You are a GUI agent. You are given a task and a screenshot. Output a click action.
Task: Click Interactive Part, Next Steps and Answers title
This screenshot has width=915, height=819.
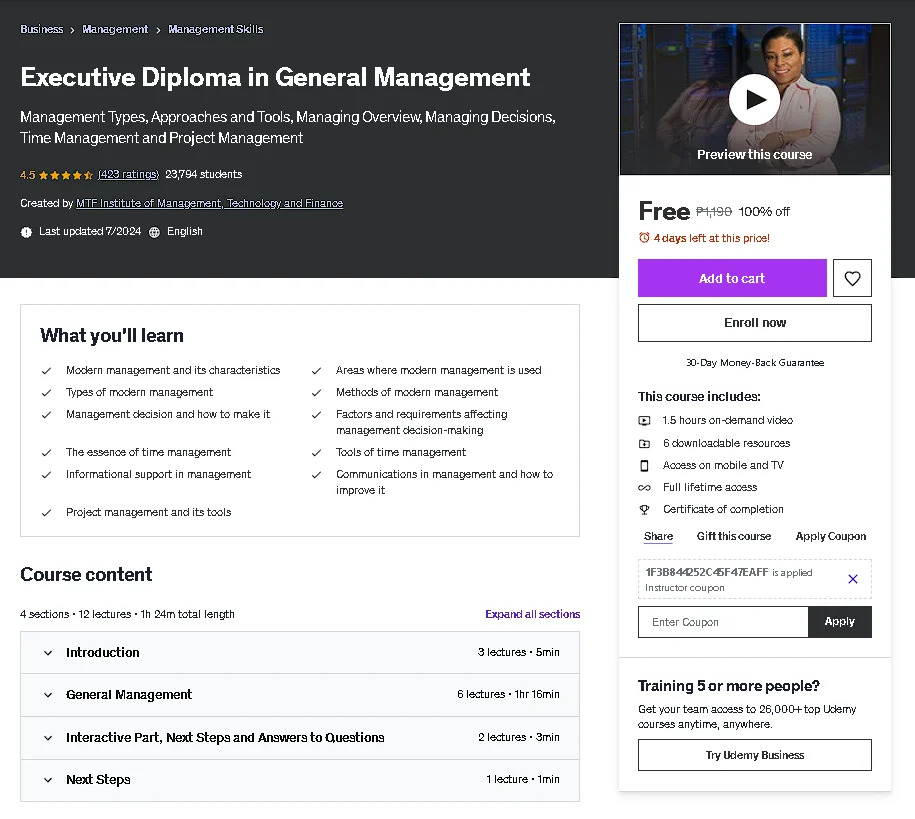point(225,738)
